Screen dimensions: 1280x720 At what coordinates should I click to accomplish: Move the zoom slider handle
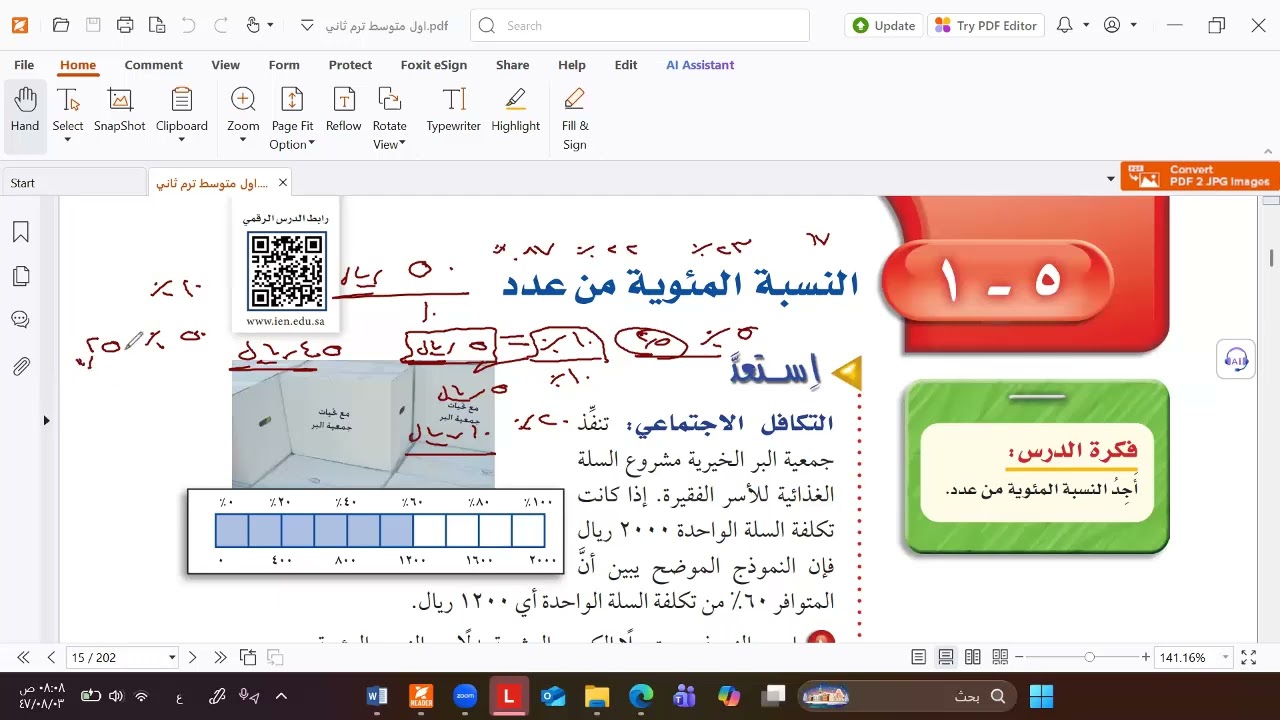[x=1090, y=657]
